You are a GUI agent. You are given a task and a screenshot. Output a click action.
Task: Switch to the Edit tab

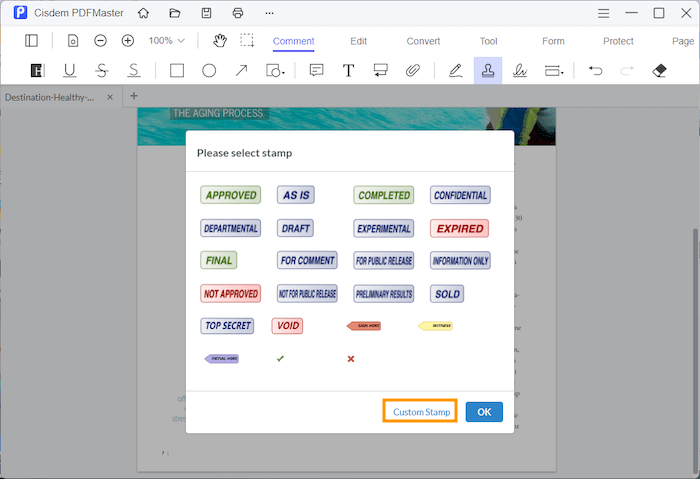358,41
